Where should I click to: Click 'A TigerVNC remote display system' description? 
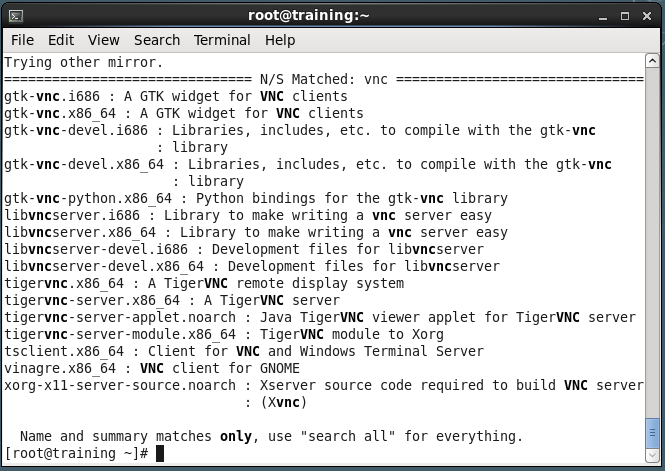click(x=276, y=283)
